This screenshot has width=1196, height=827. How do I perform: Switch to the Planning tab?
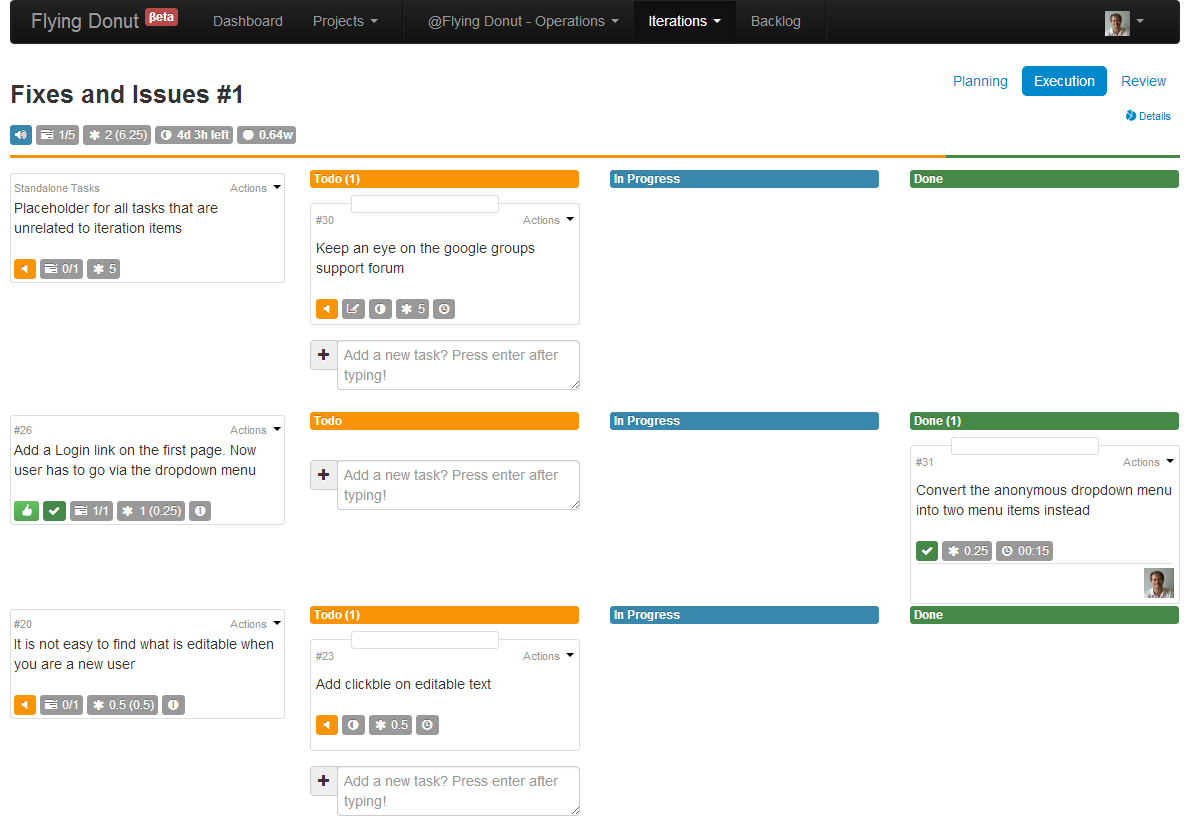point(980,81)
